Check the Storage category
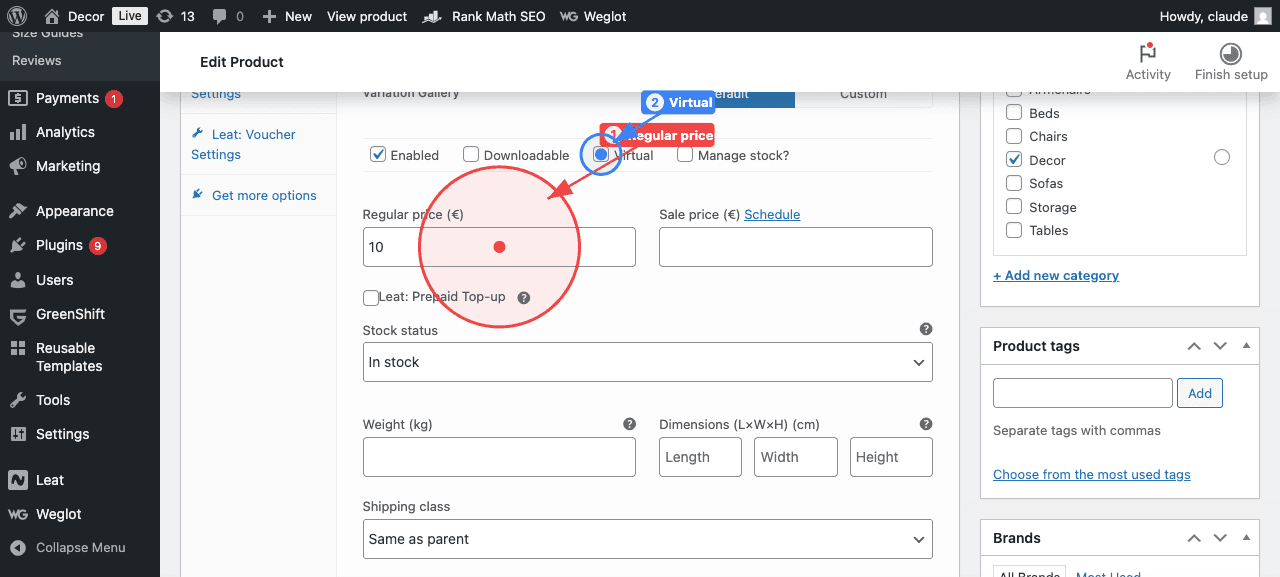This screenshot has height=577, width=1280. pyautogui.click(x=1014, y=207)
